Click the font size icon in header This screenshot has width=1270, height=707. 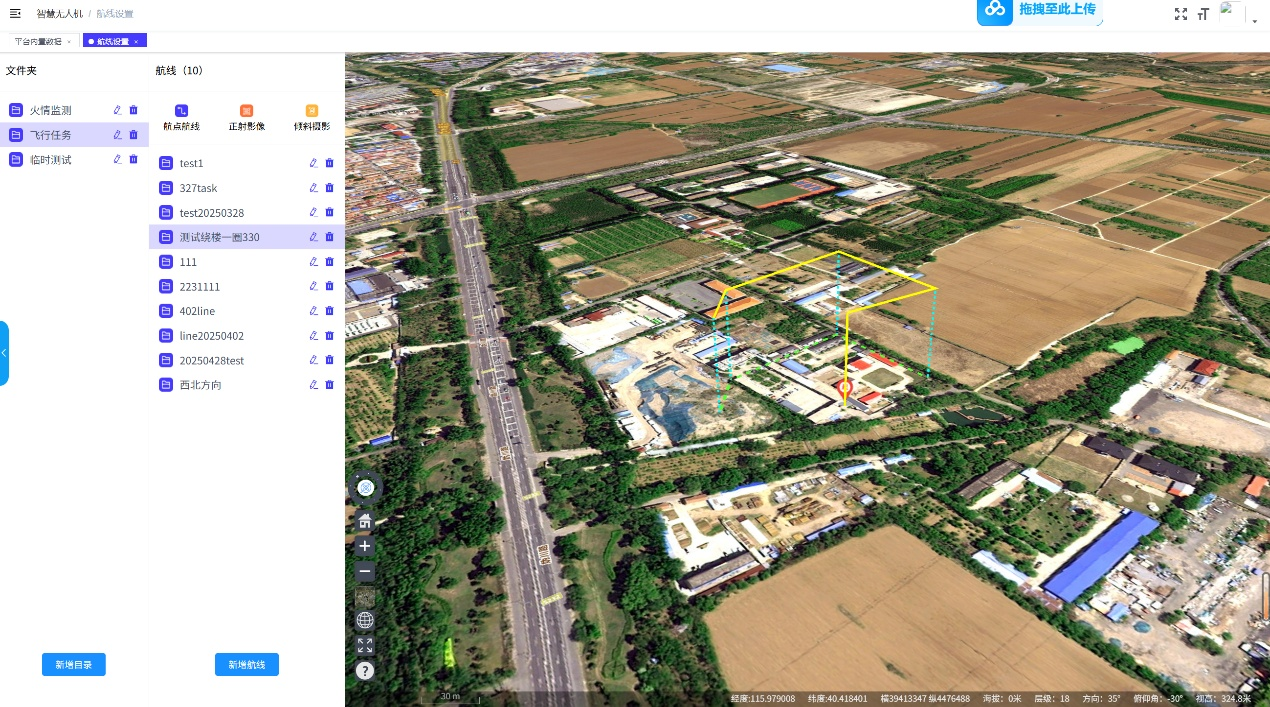pyautogui.click(x=1203, y=14)
